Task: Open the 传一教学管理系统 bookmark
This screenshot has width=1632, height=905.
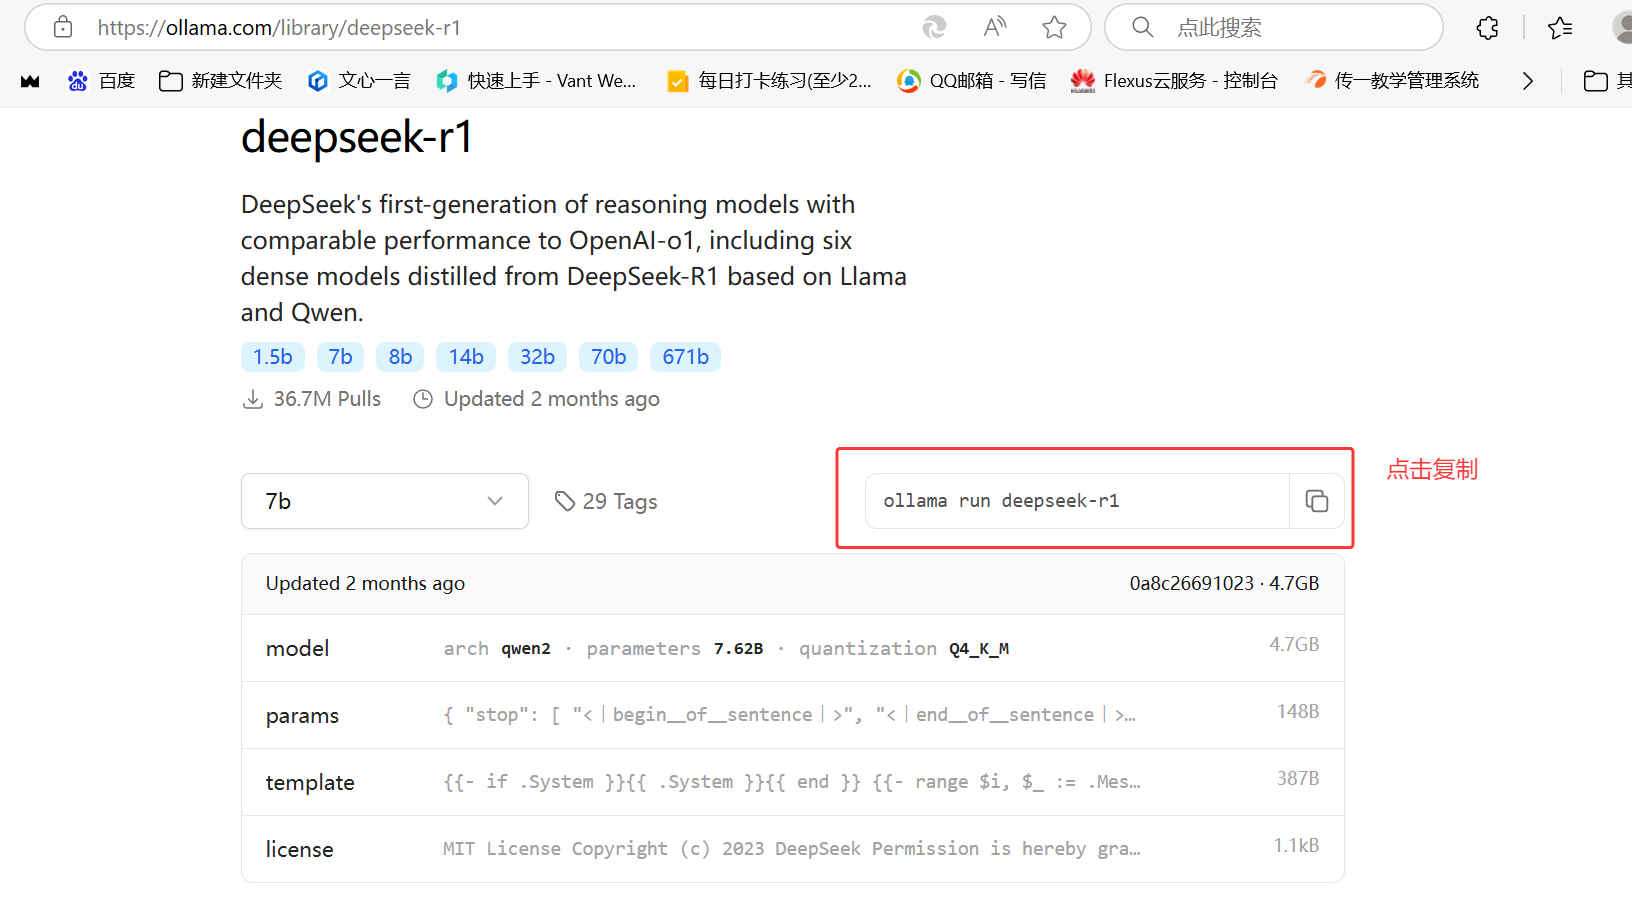Action: click(1392, 81)
